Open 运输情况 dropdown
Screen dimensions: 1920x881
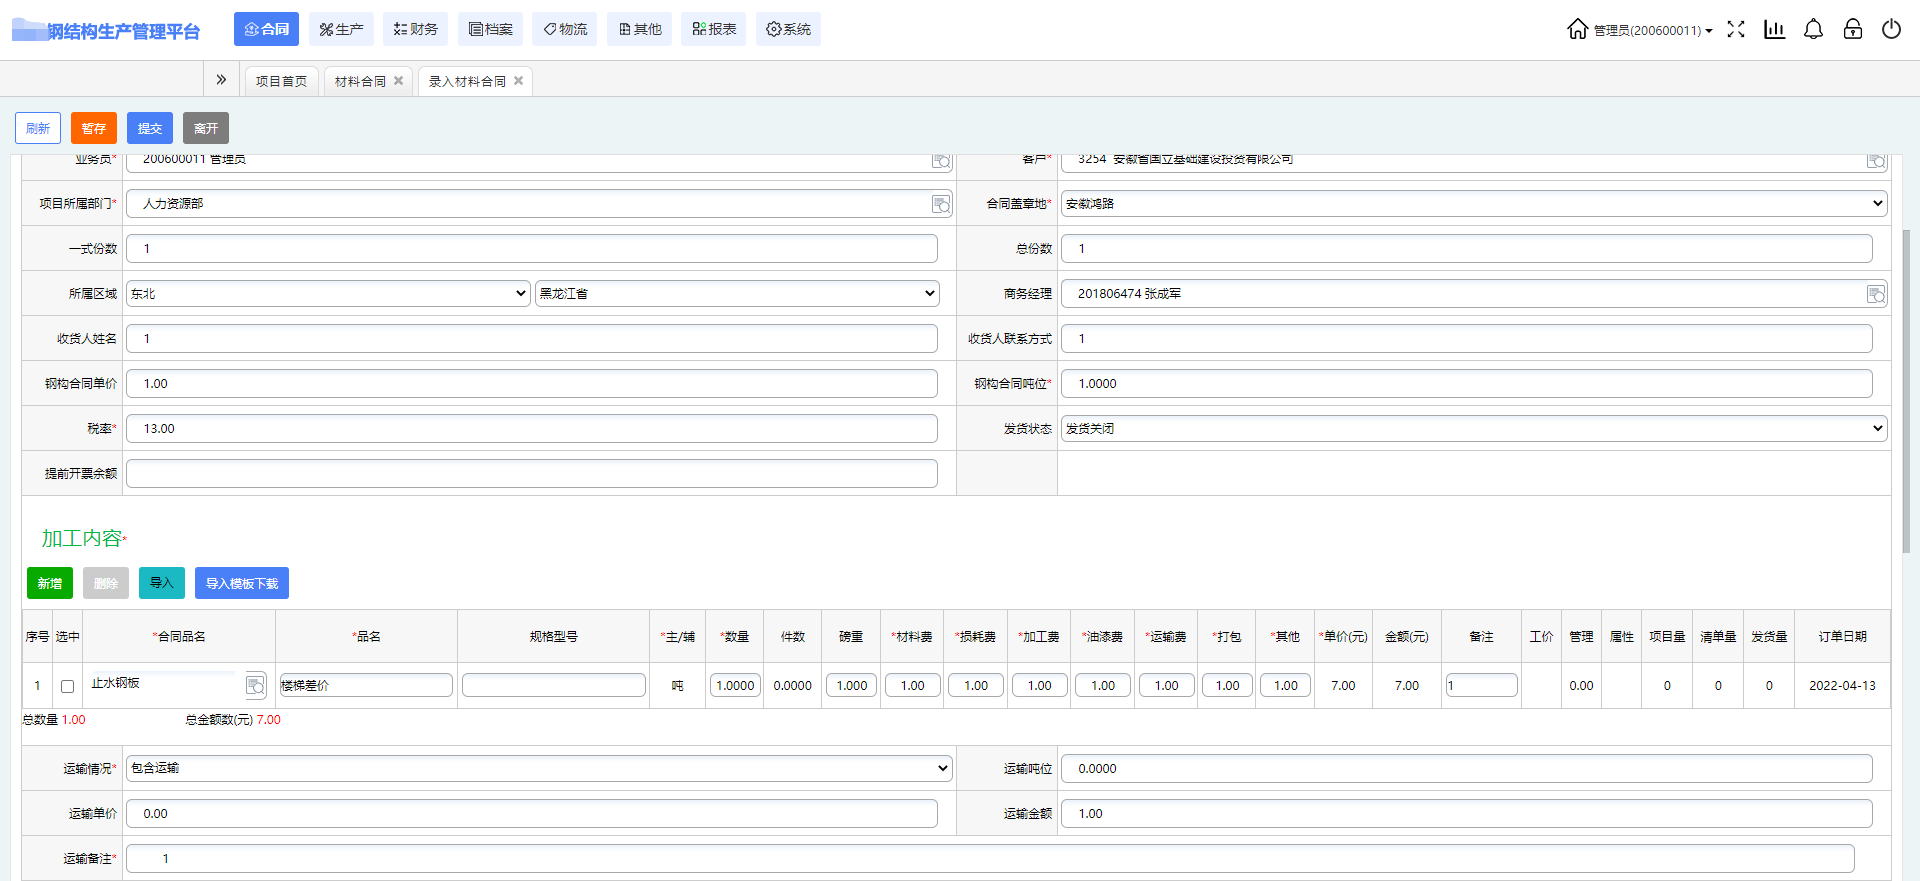coord(539,768)
